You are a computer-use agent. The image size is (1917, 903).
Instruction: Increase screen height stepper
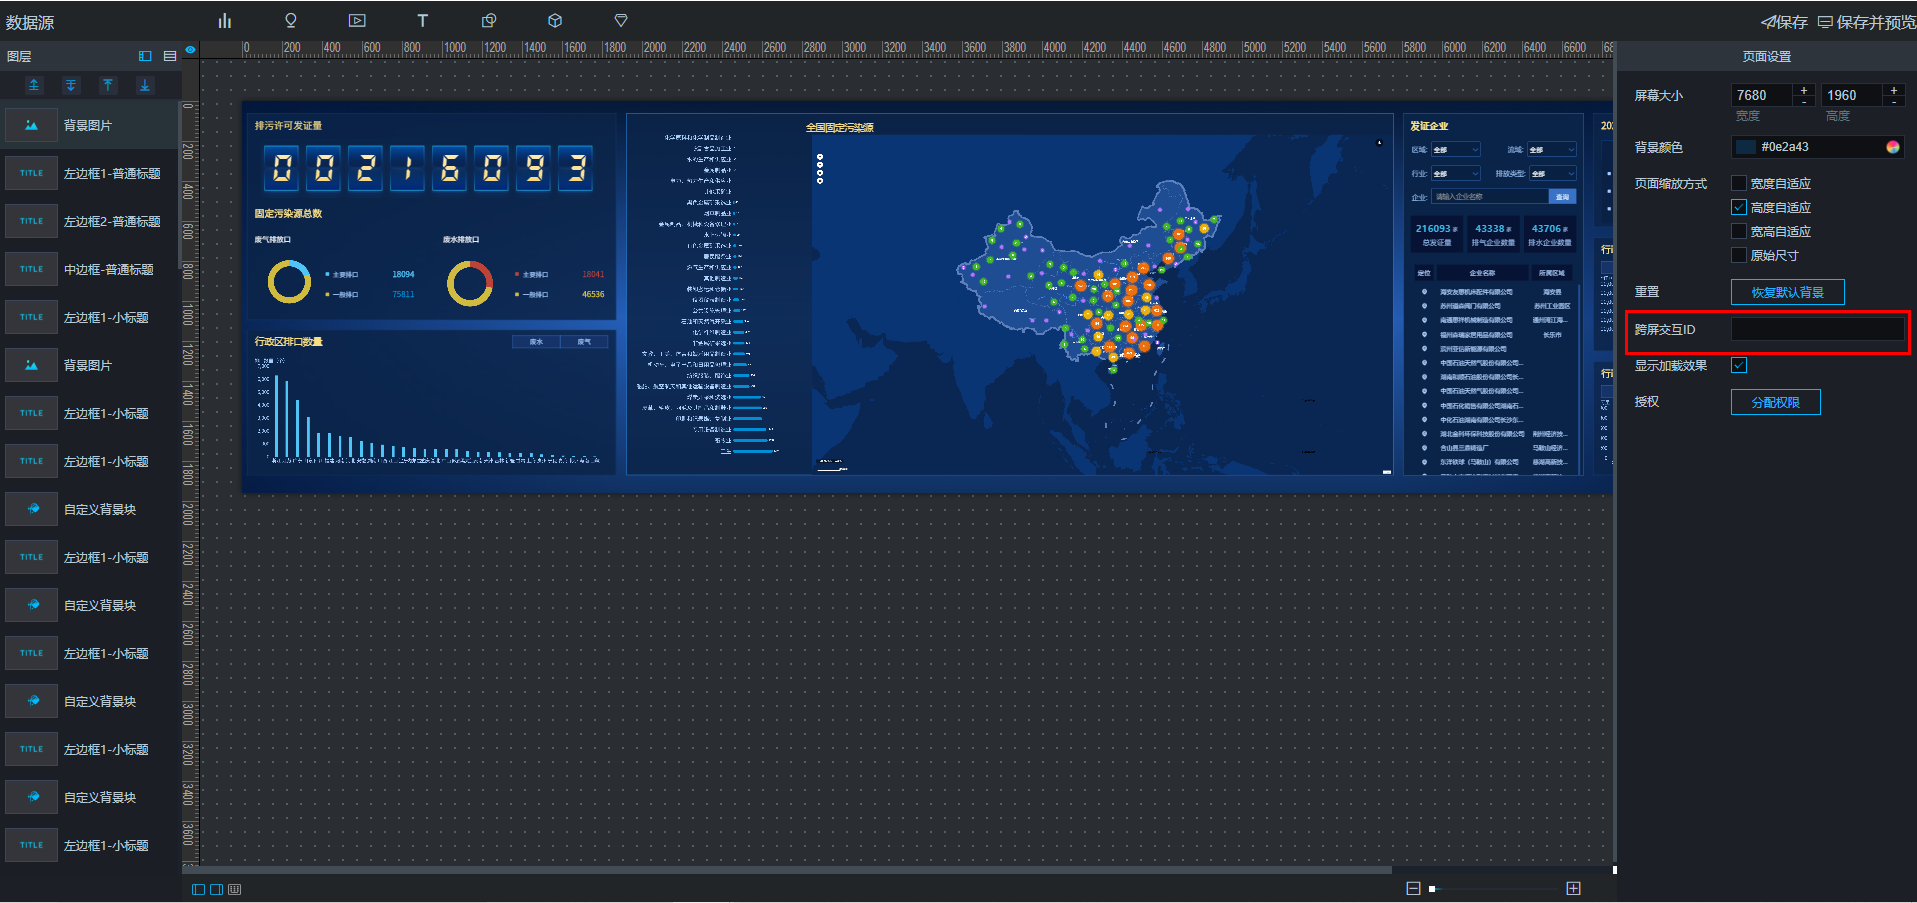tap(1893, 90)
